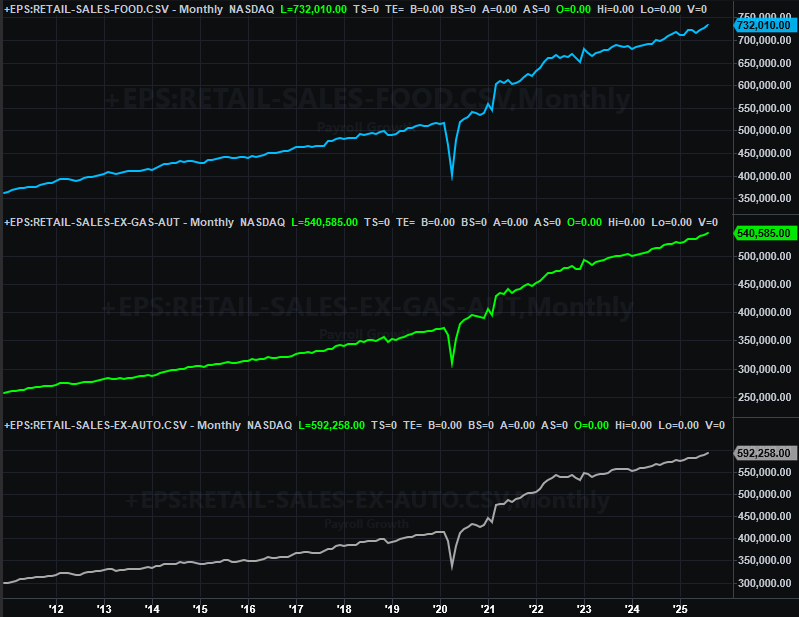Click the green O=0.00 value in top panel header

tap(583, 9)
